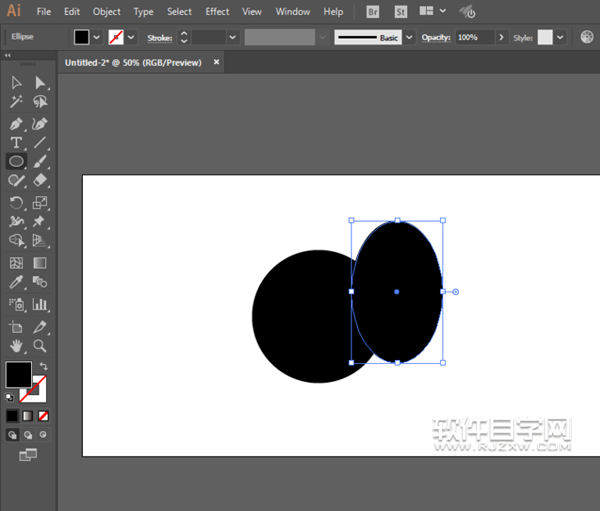Open the Object menu
Image resolution: width=600 pixels, height=511 pixels.
pyautogui.click(x=106, y=12)
